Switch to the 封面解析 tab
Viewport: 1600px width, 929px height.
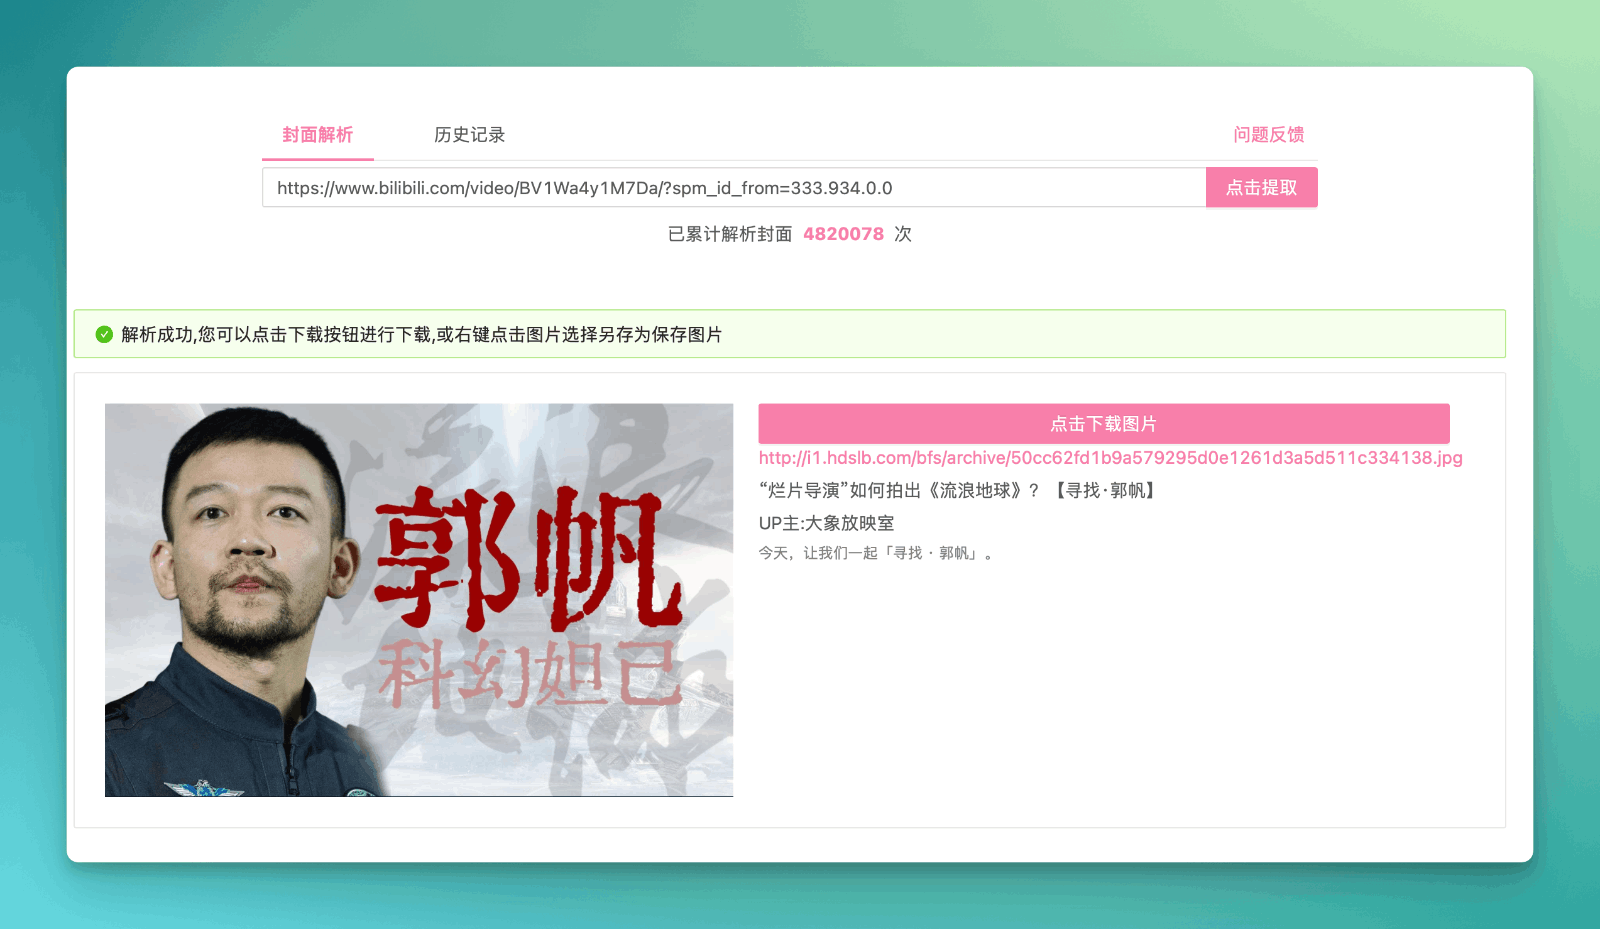pyautogui.click(x=317, y=135)
